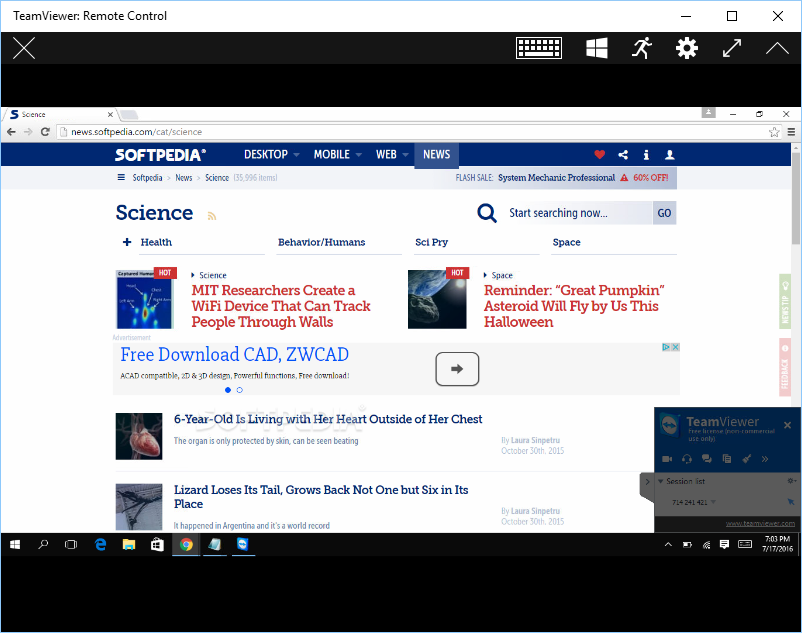
Task: Open the user account icon
Action: coord(669,154)
